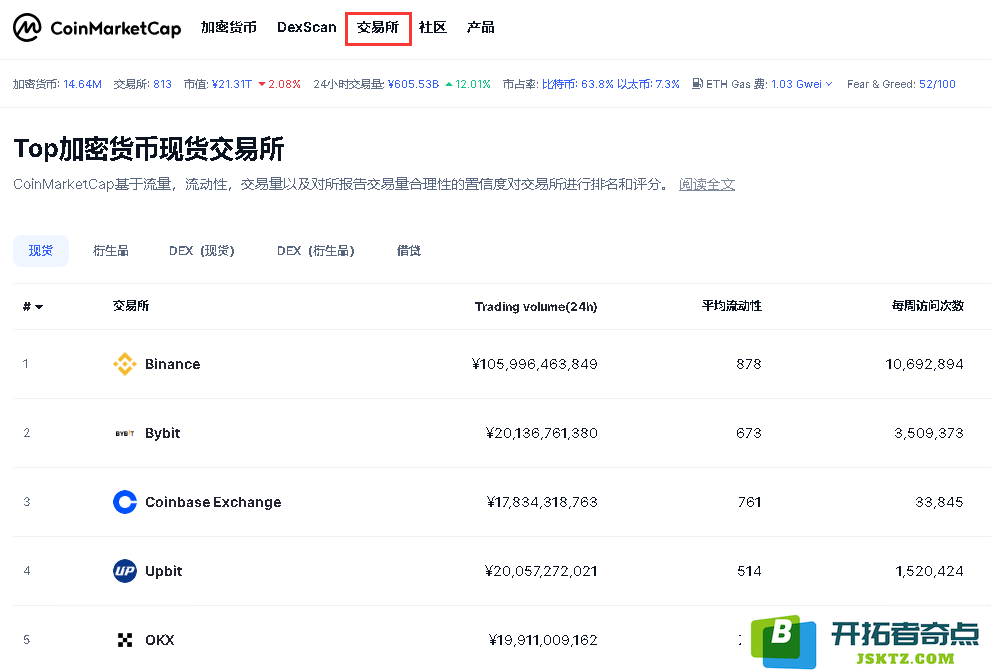Switch to the 衍生品 tab

111,250
